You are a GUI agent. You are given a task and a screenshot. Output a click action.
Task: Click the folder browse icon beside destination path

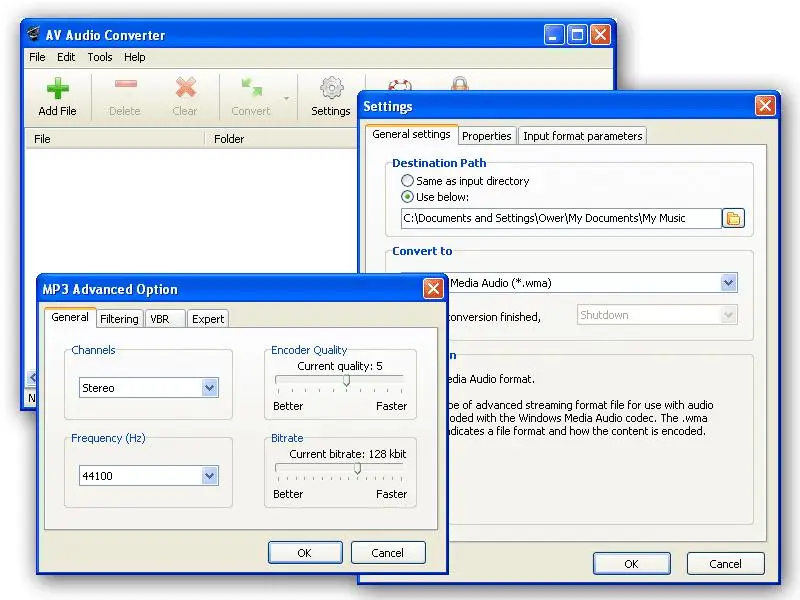pyautogui.click(x=733, y=218)
